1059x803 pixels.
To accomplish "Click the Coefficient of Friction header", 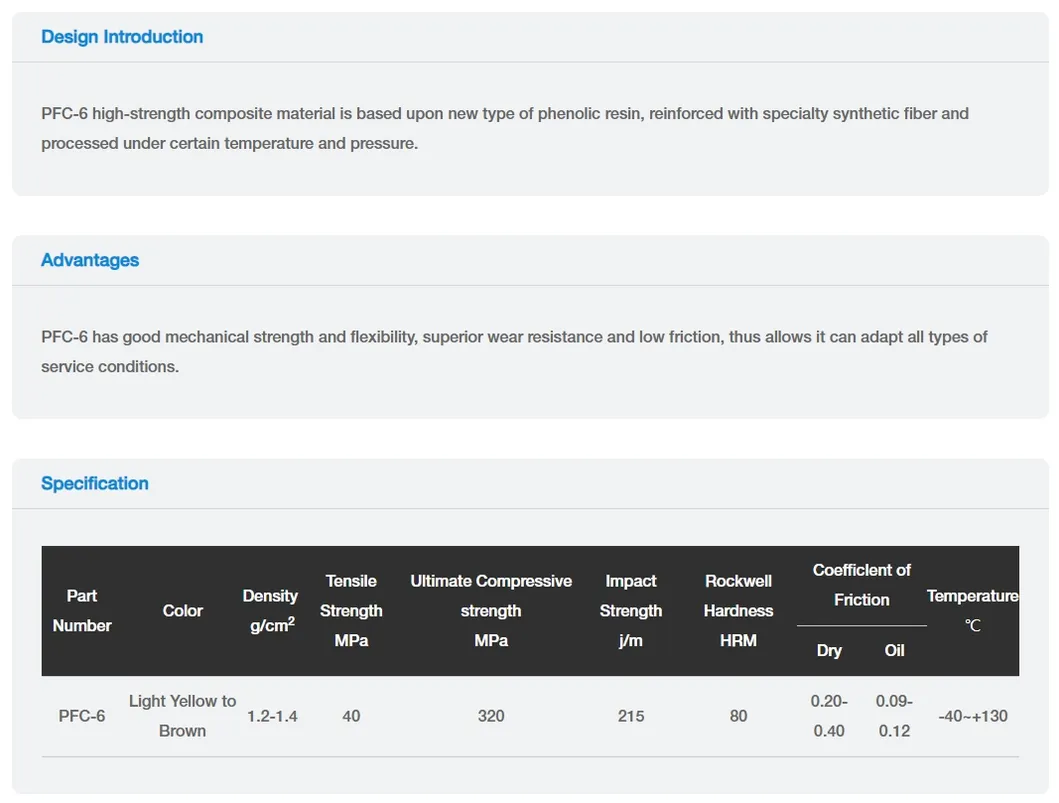I will (x=862, y=585).
